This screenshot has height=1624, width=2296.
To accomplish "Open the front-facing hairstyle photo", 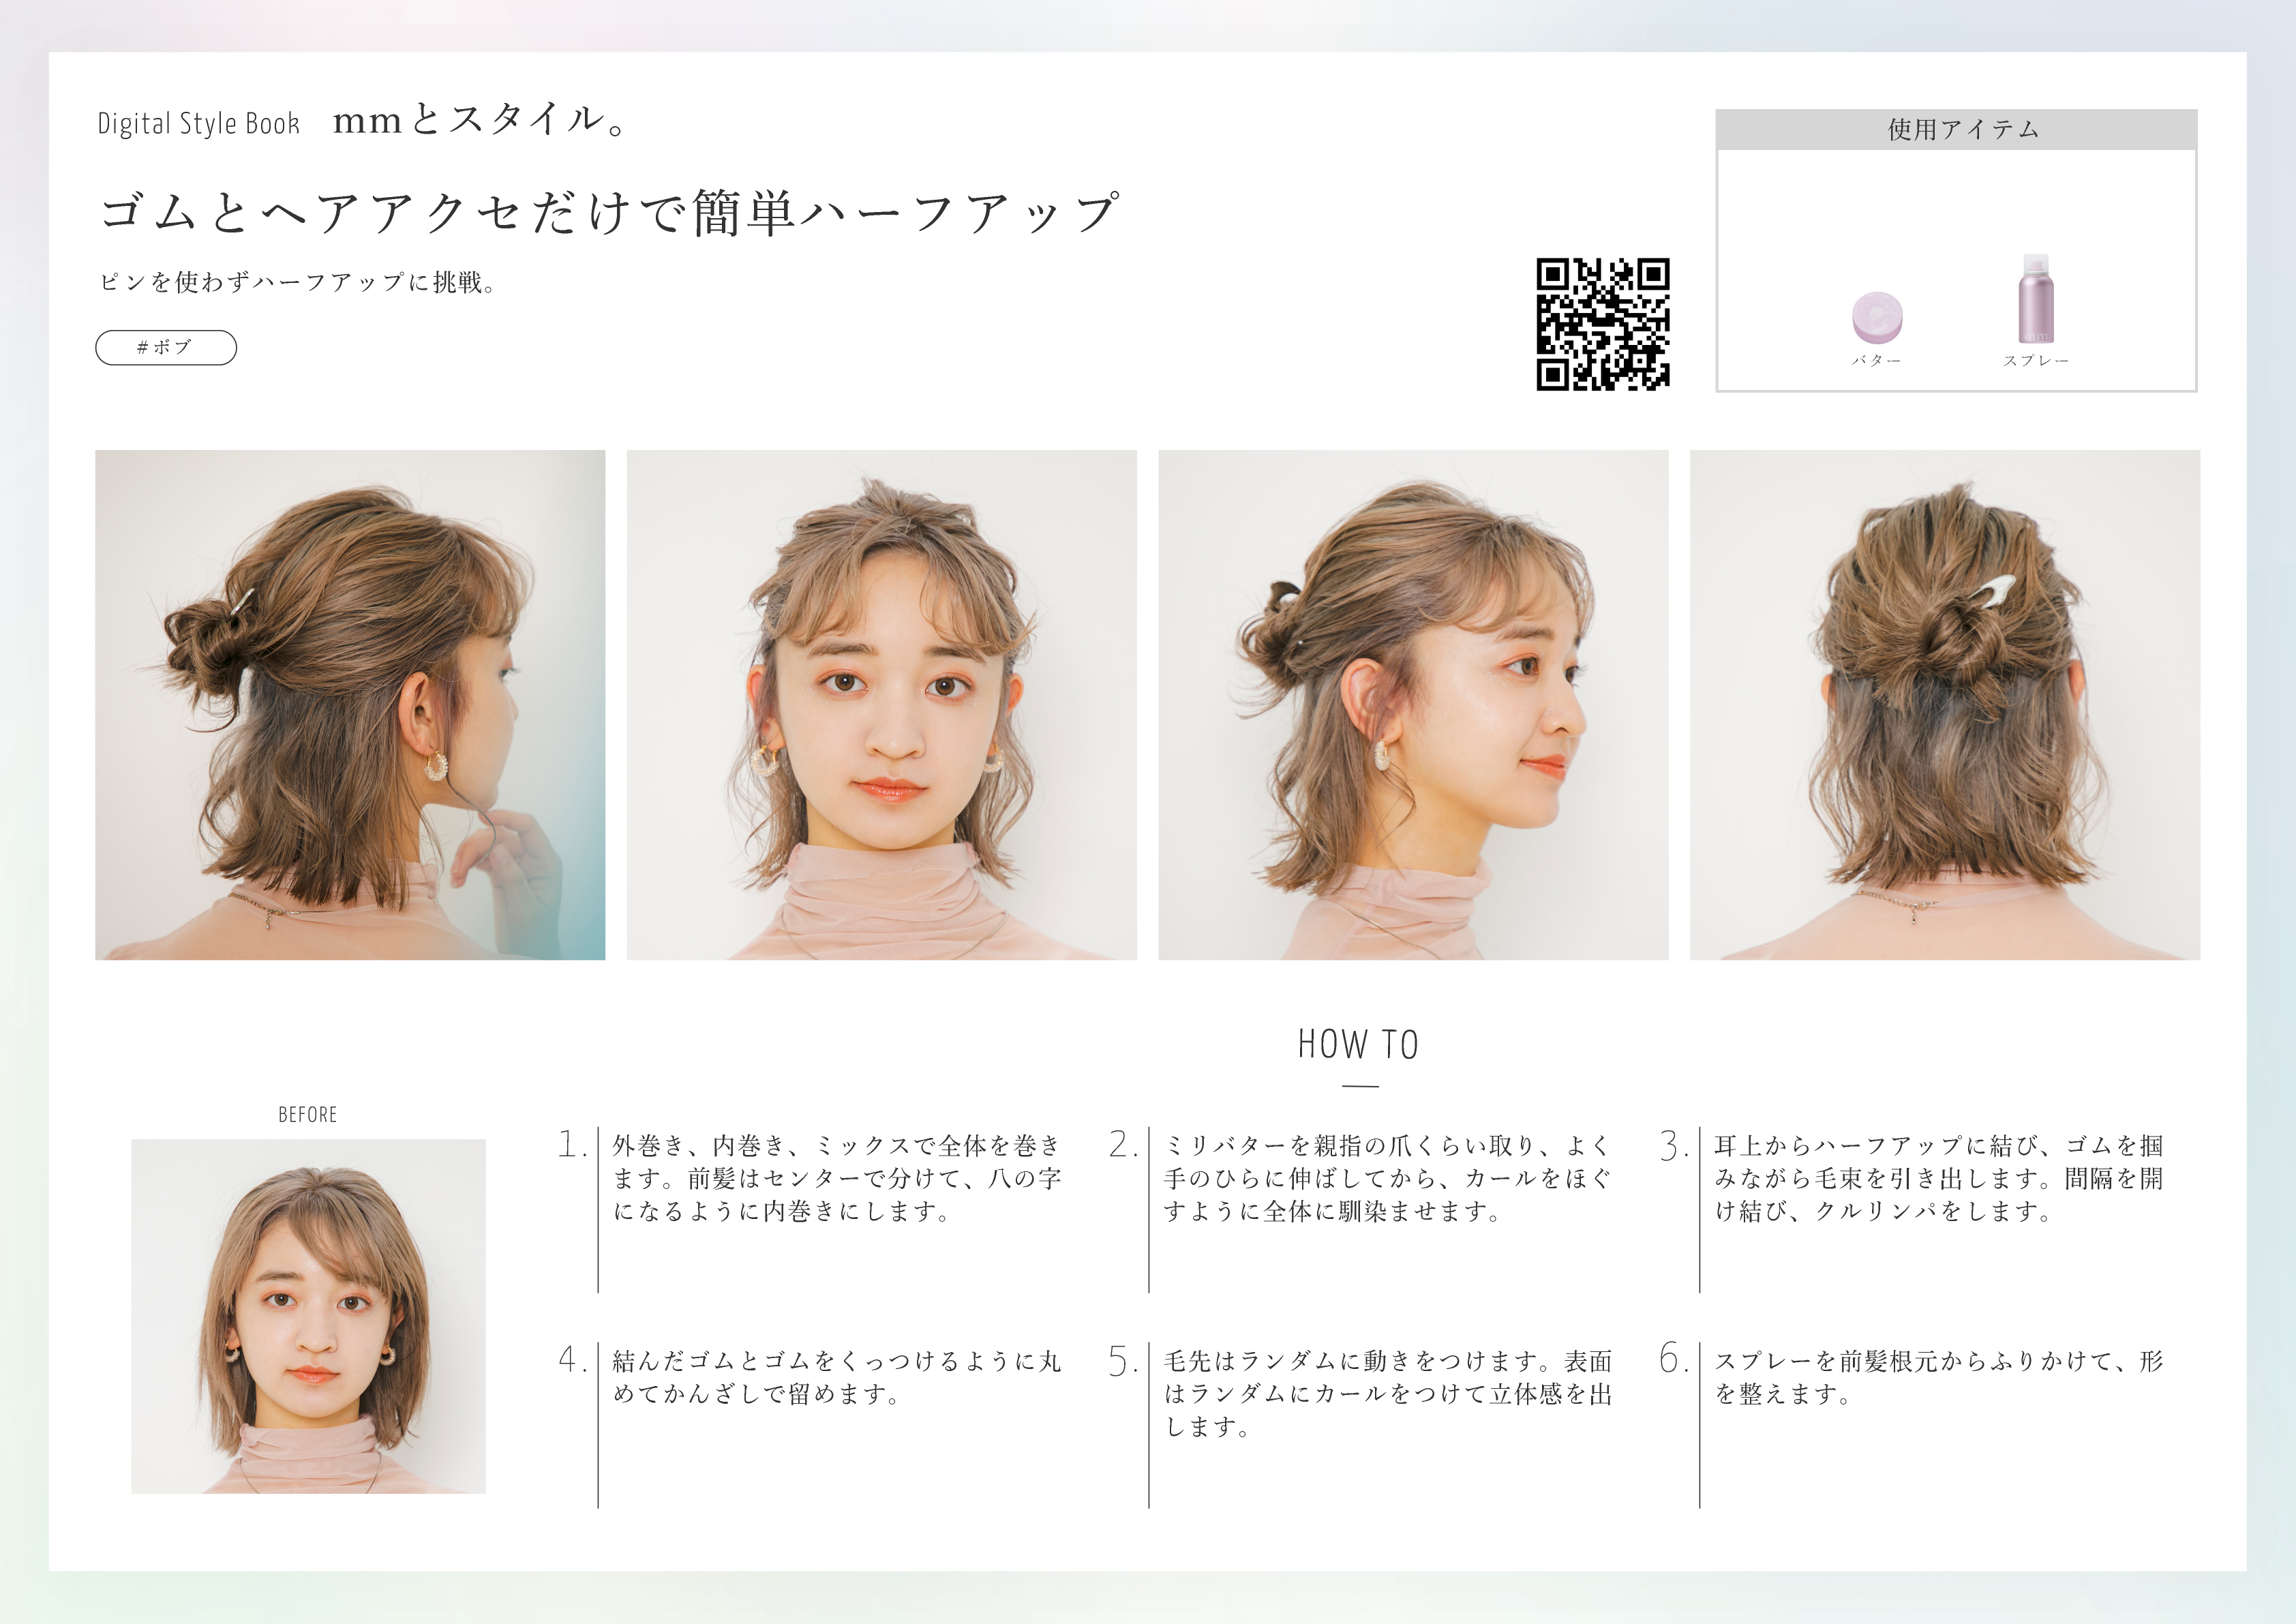I will [881, 704].
